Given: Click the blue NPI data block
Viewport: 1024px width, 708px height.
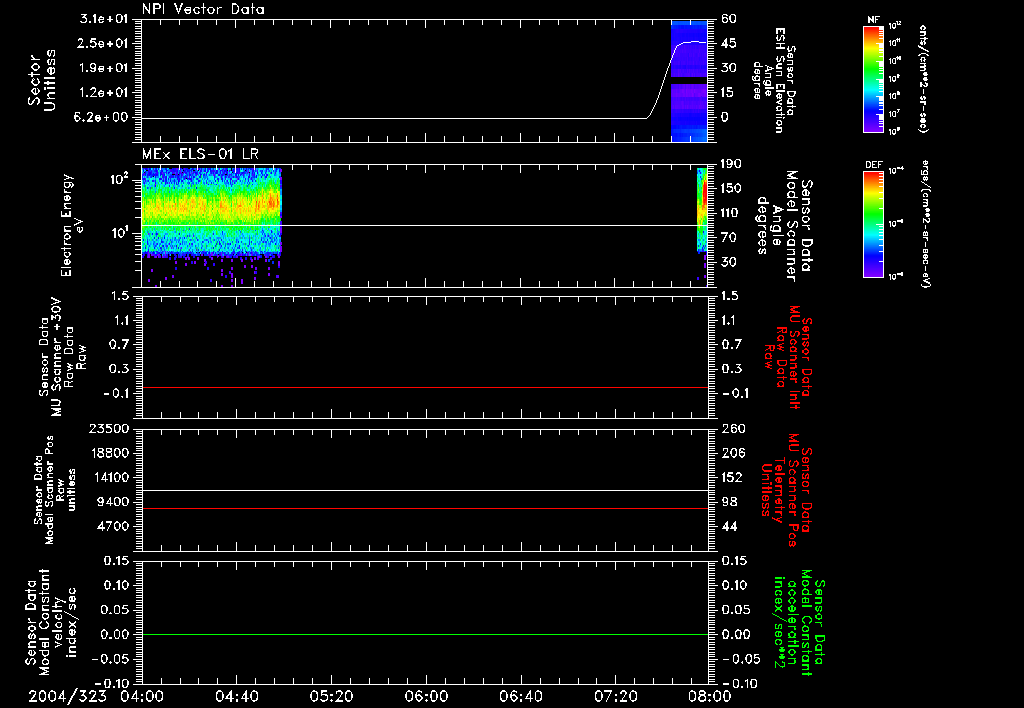Looking at the screenshot, I should pyautogui.click(x=689, y=81).
